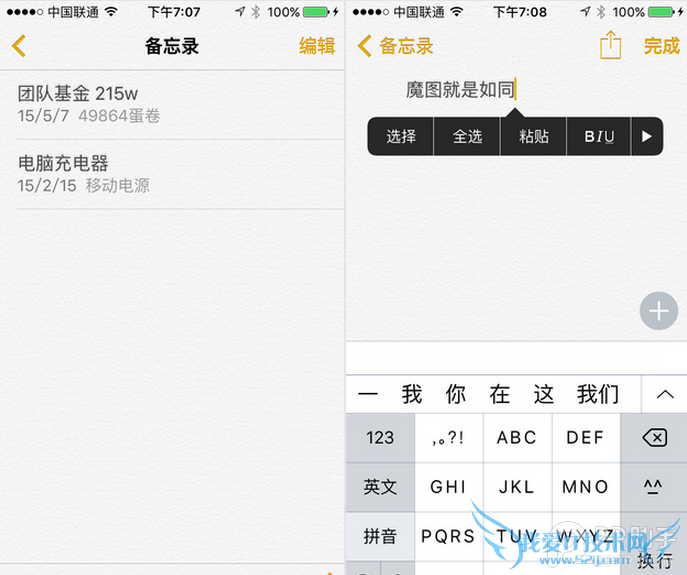The image size is (687, 575).
Task: Tap the GHI key
Action: (449, 487)
